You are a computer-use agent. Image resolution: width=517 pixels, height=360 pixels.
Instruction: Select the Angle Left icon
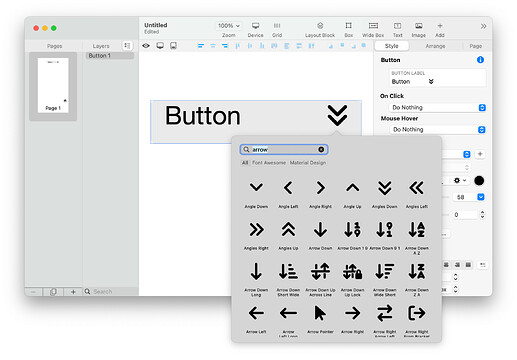[288, 188]
